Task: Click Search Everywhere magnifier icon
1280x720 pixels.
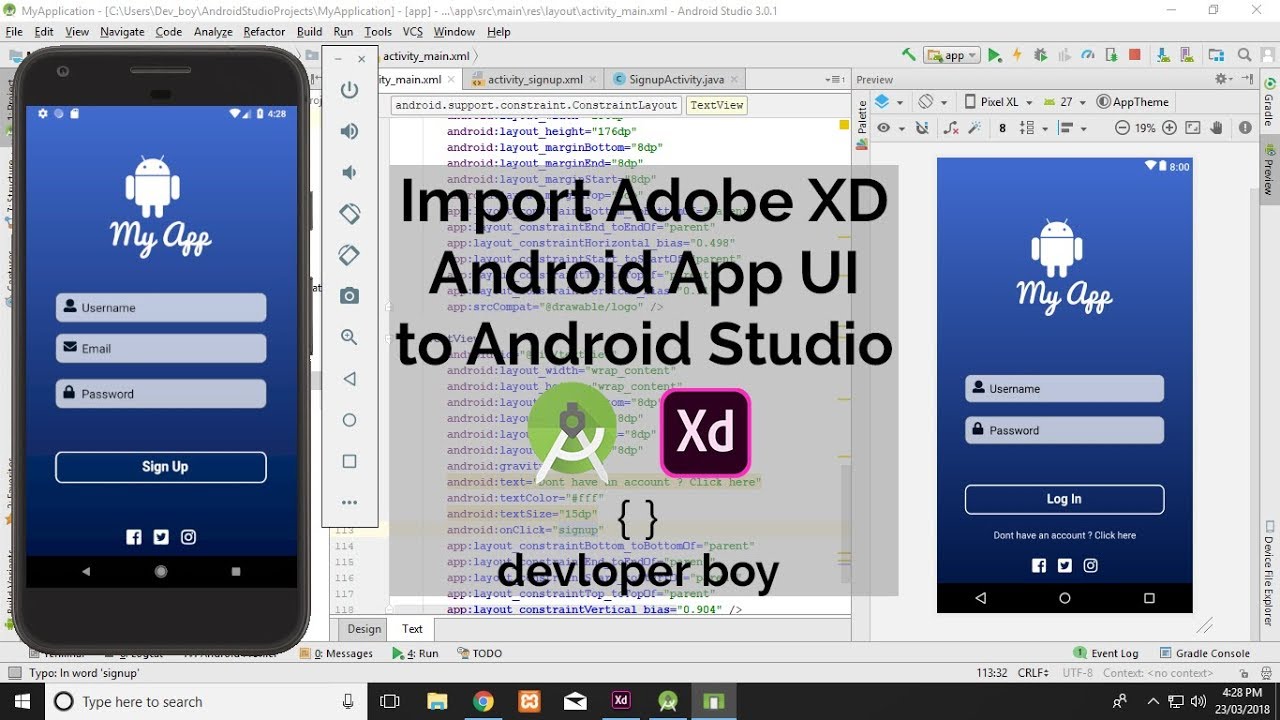Action: [x=1245, y=55]
